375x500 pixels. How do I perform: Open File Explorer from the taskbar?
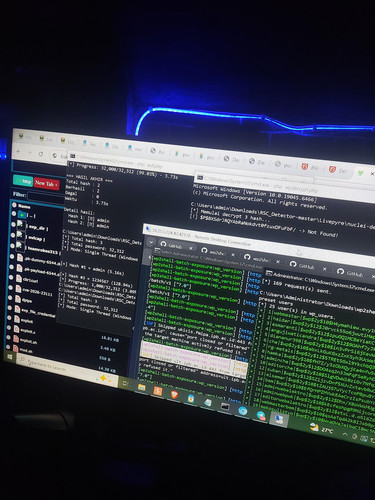pos(141,387)
